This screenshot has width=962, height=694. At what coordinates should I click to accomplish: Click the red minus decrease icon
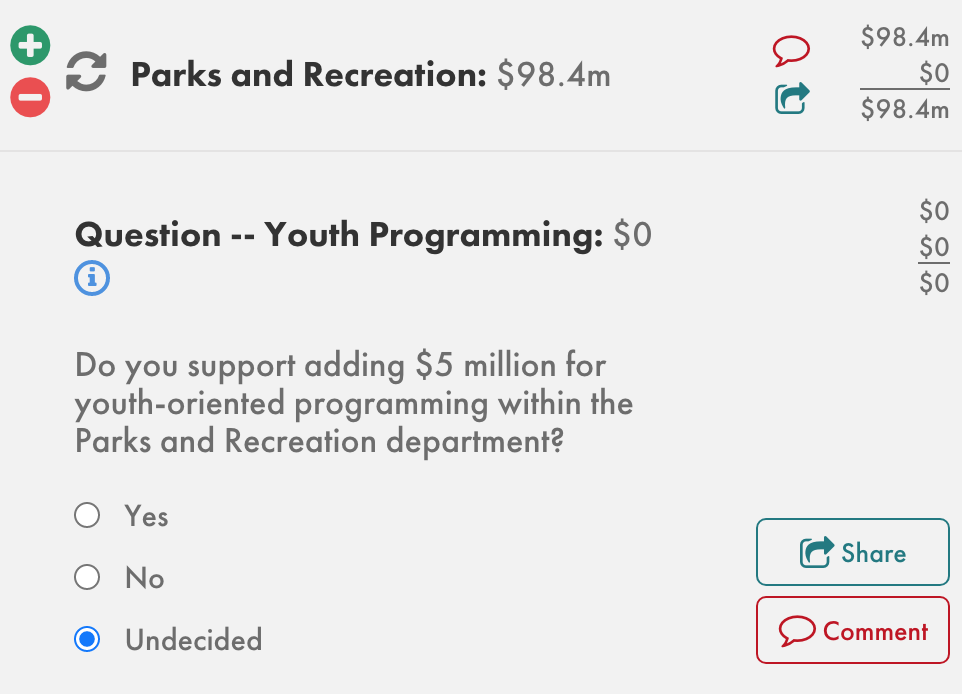pos(30,97)
